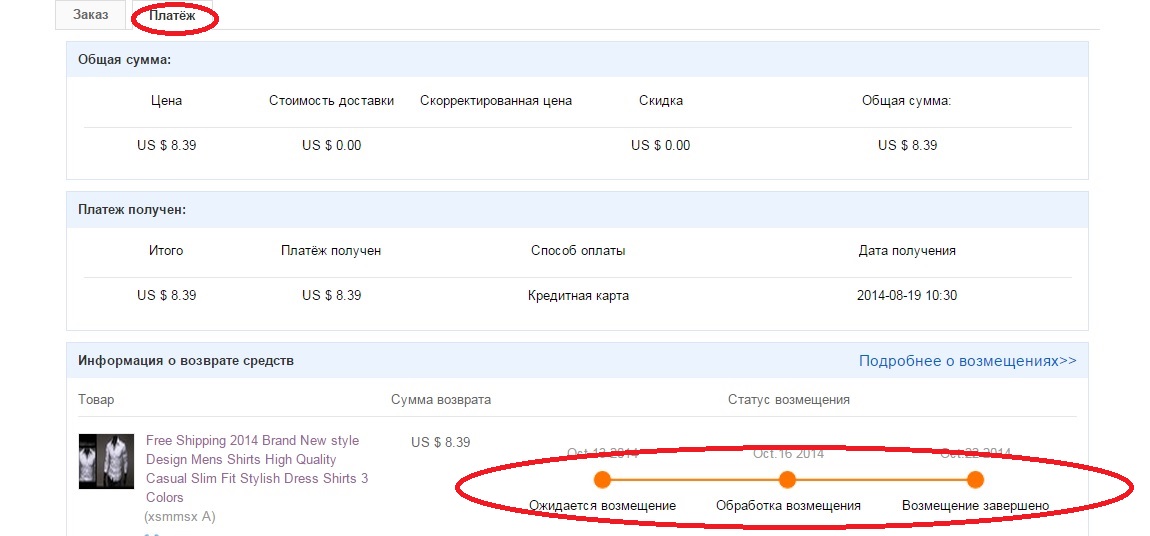Viewport: 1150px width, 536px height.
Task: Open the Платёж tab
Action: (x=173, y=16)
